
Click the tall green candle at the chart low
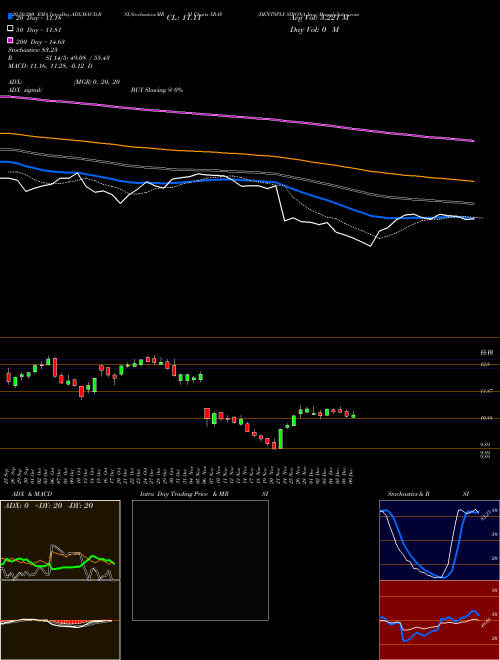(x=281, y=439)
